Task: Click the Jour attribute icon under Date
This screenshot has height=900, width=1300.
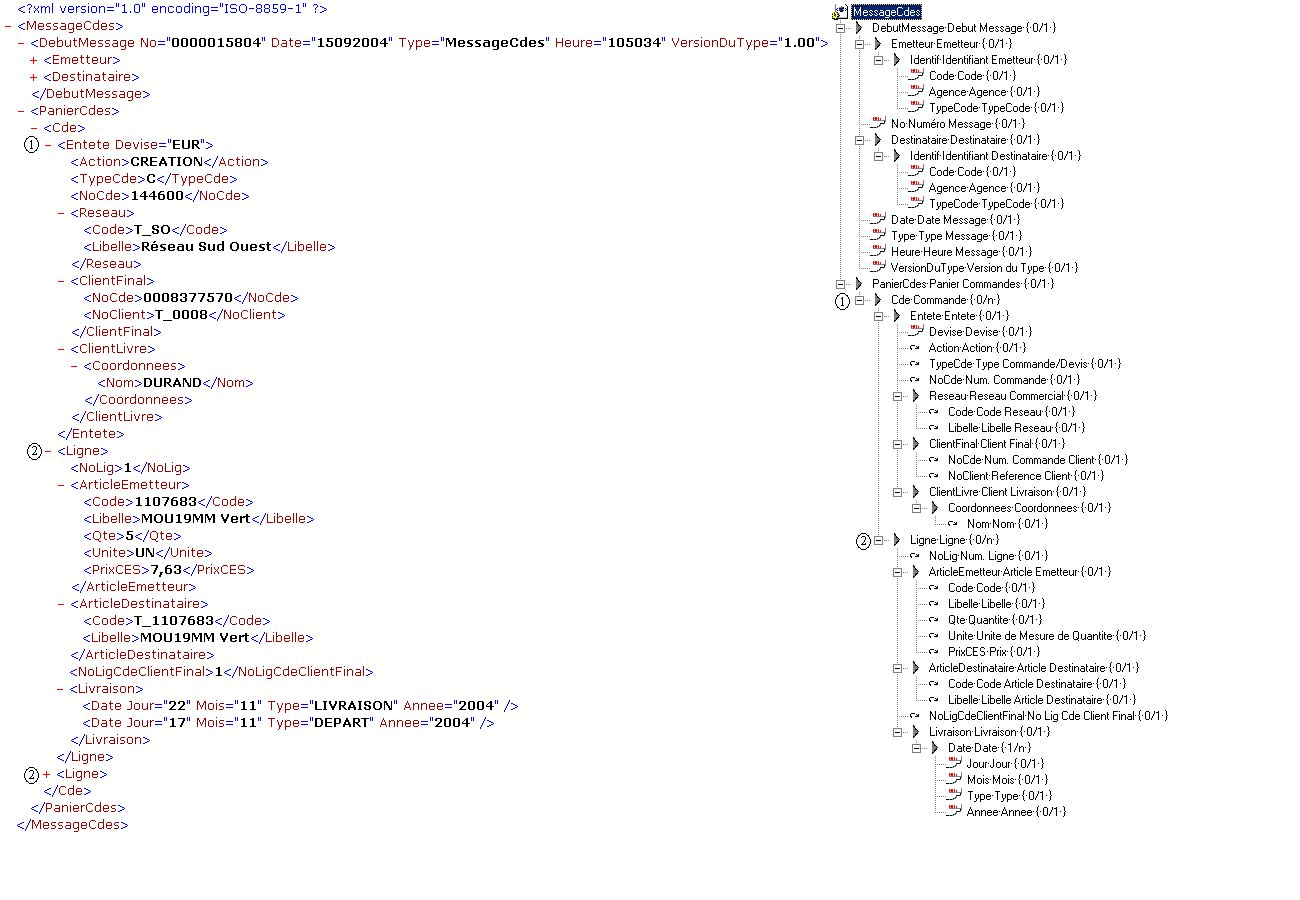Action: click(951, 763)
